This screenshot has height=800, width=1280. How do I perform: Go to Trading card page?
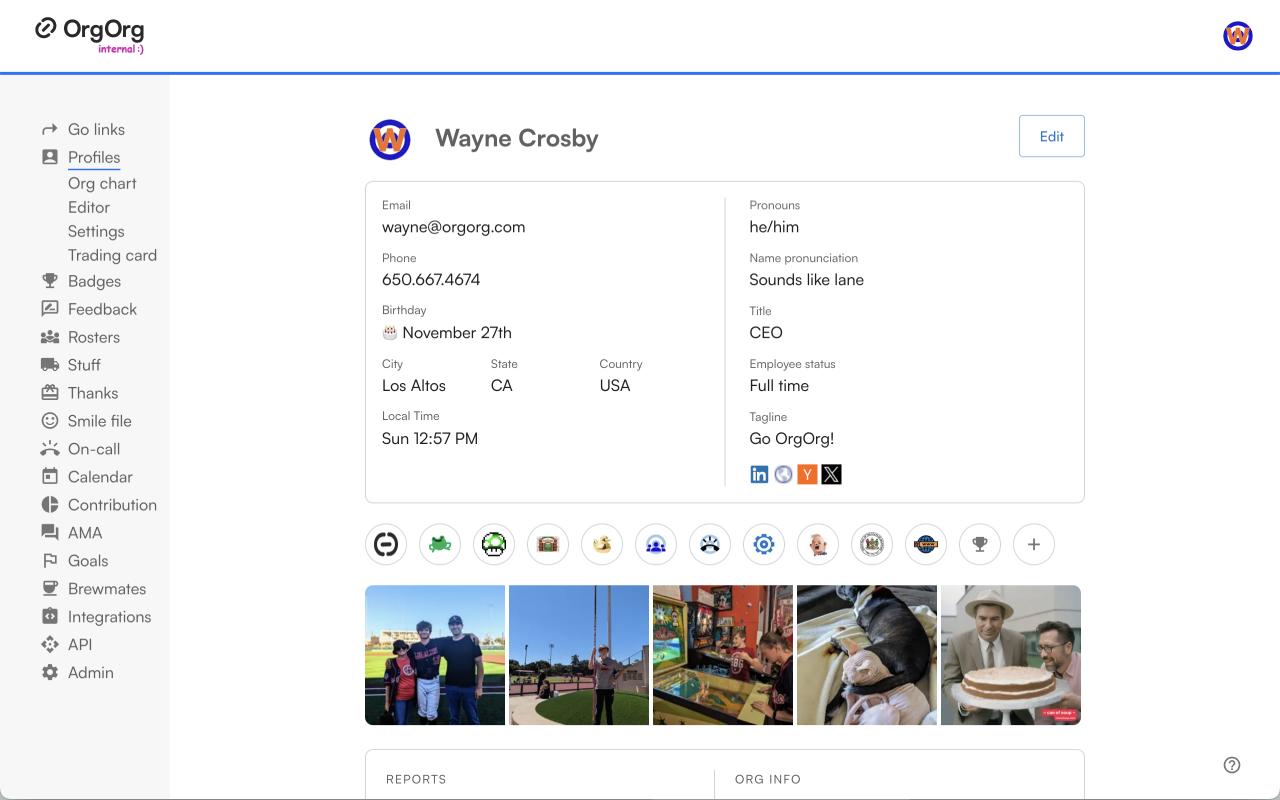click(112, 255)
